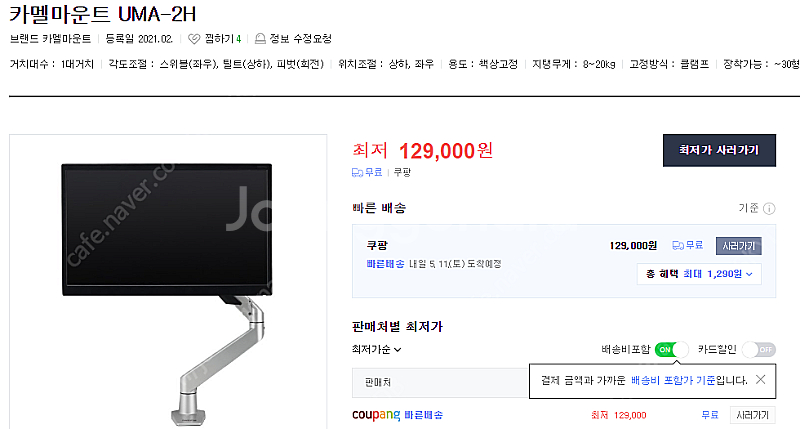Click the 빠른배송 link in the 쿠팡 box
This screenshot has width=800, height=429.
pos(385,264)
